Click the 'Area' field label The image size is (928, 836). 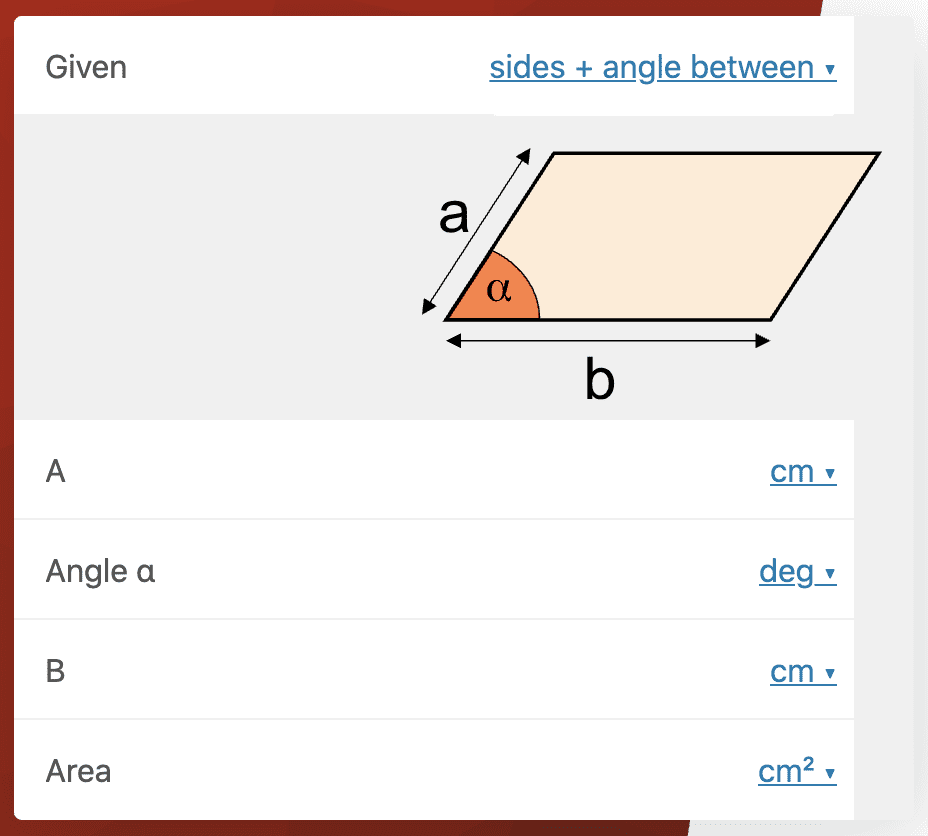[x=78, y=771]
